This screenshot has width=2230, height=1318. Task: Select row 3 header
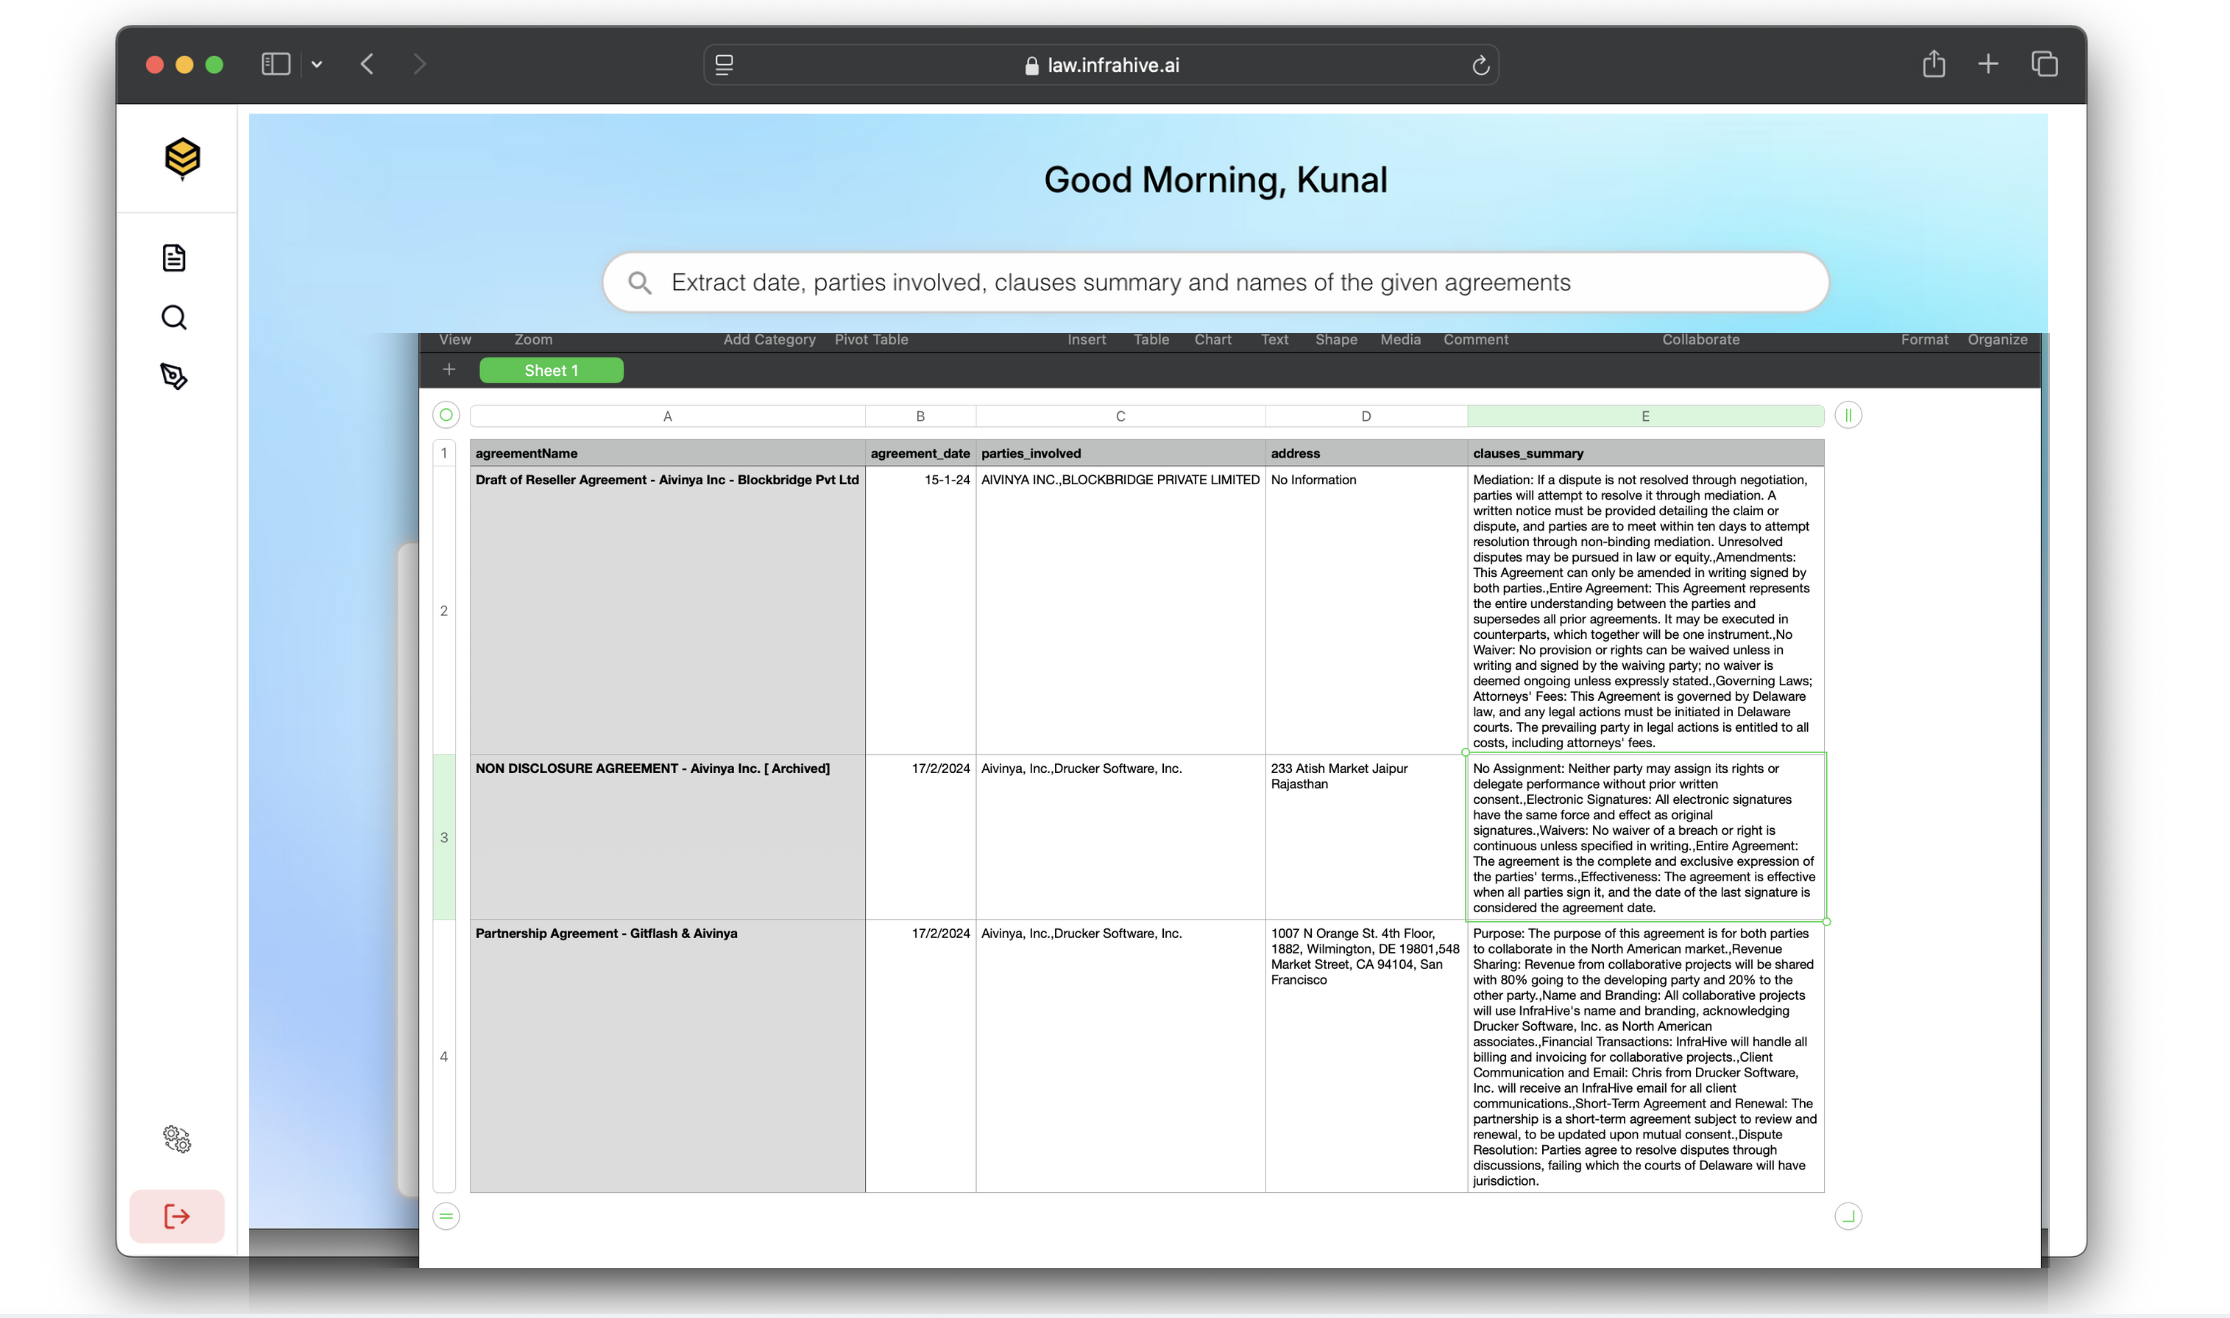(x=444, y=838)
